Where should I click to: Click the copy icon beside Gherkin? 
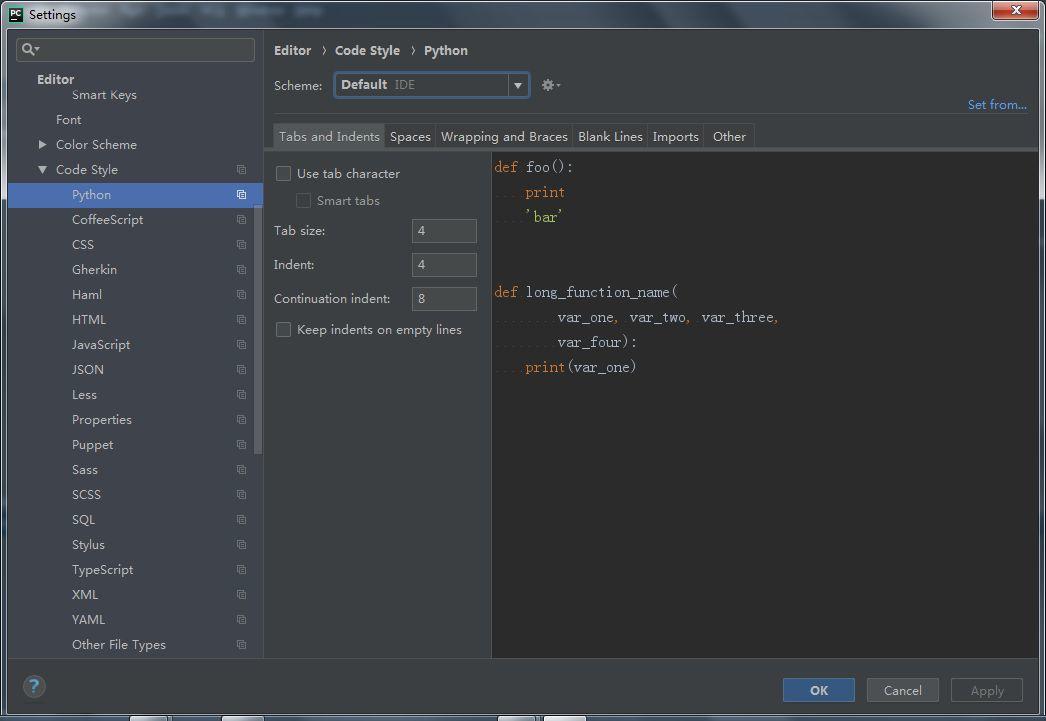tap(241, 270)
